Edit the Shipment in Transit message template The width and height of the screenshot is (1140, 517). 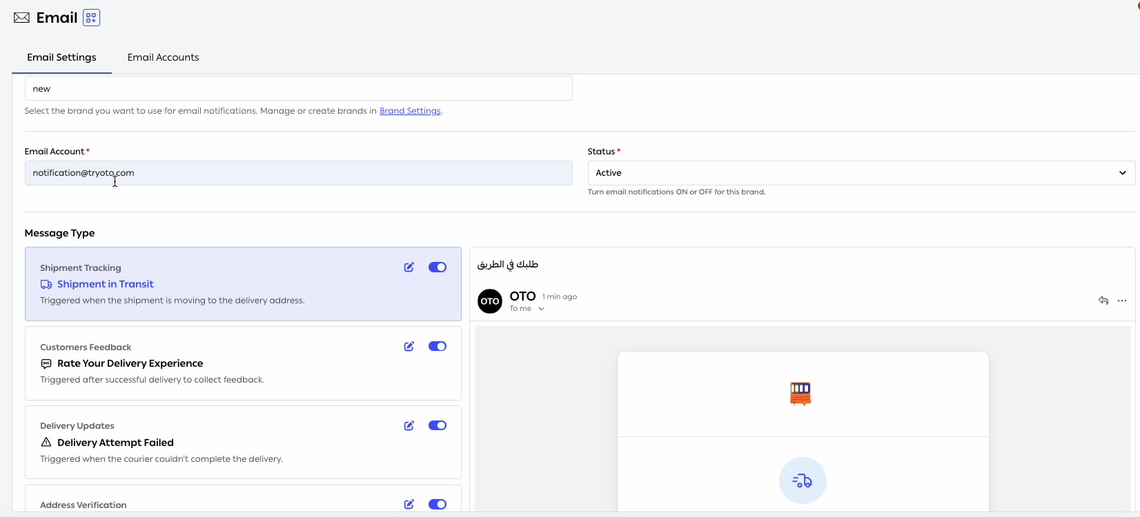coord(409,268)
